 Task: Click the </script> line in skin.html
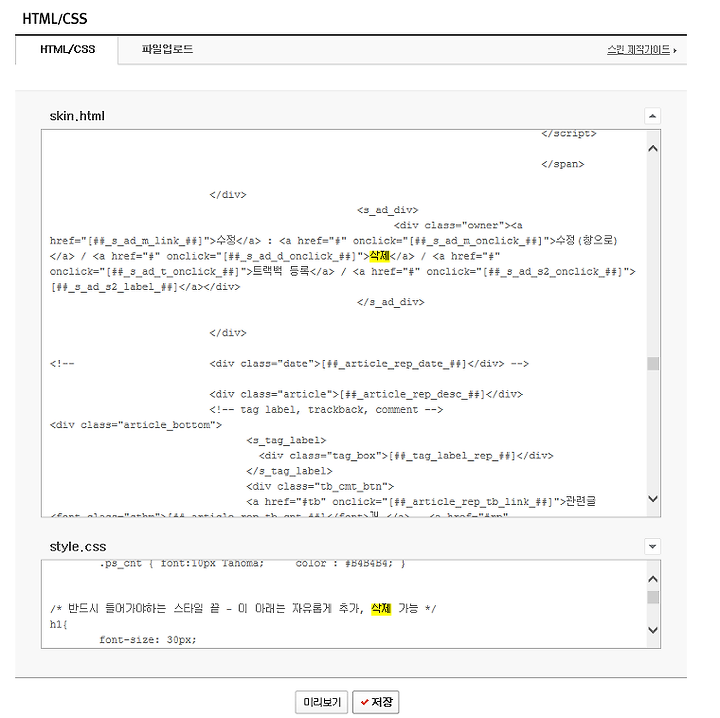(568, 134)
